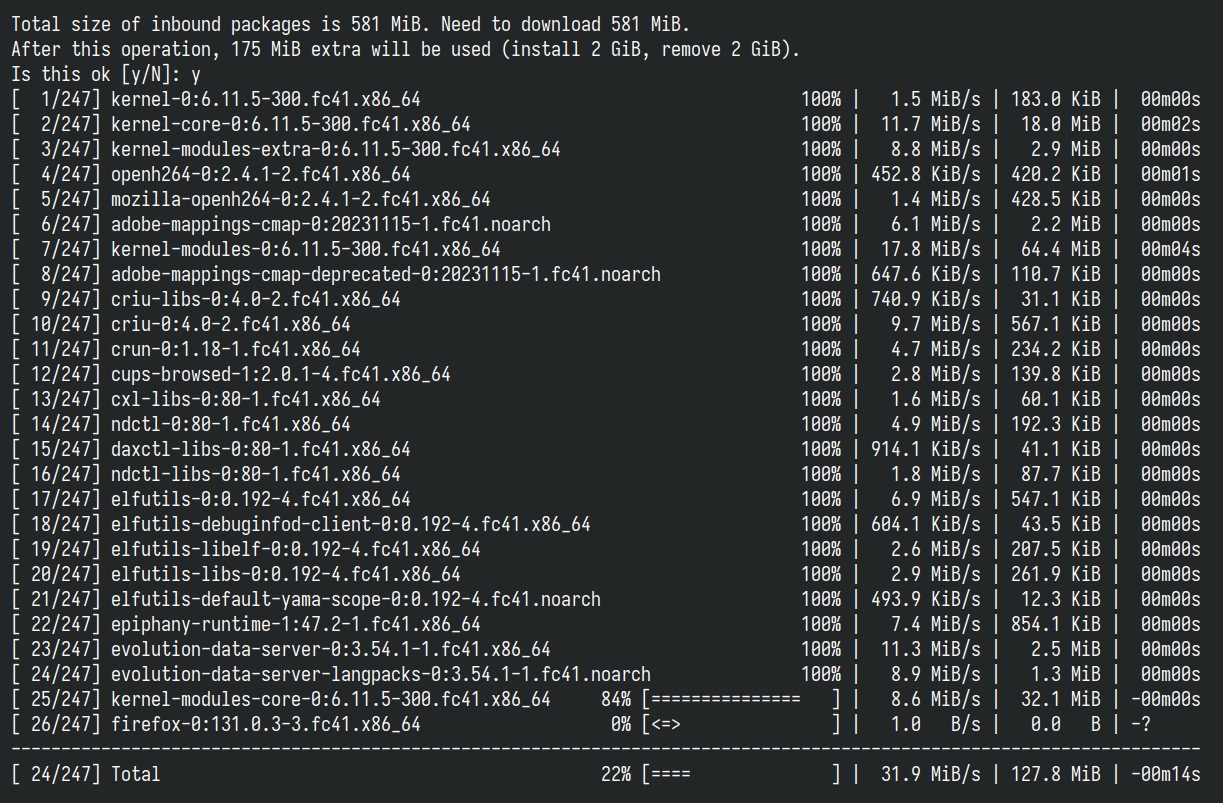
Task: Select the cups-browsed-1:2.0.1-4 package line
Action: coord(606,374)
